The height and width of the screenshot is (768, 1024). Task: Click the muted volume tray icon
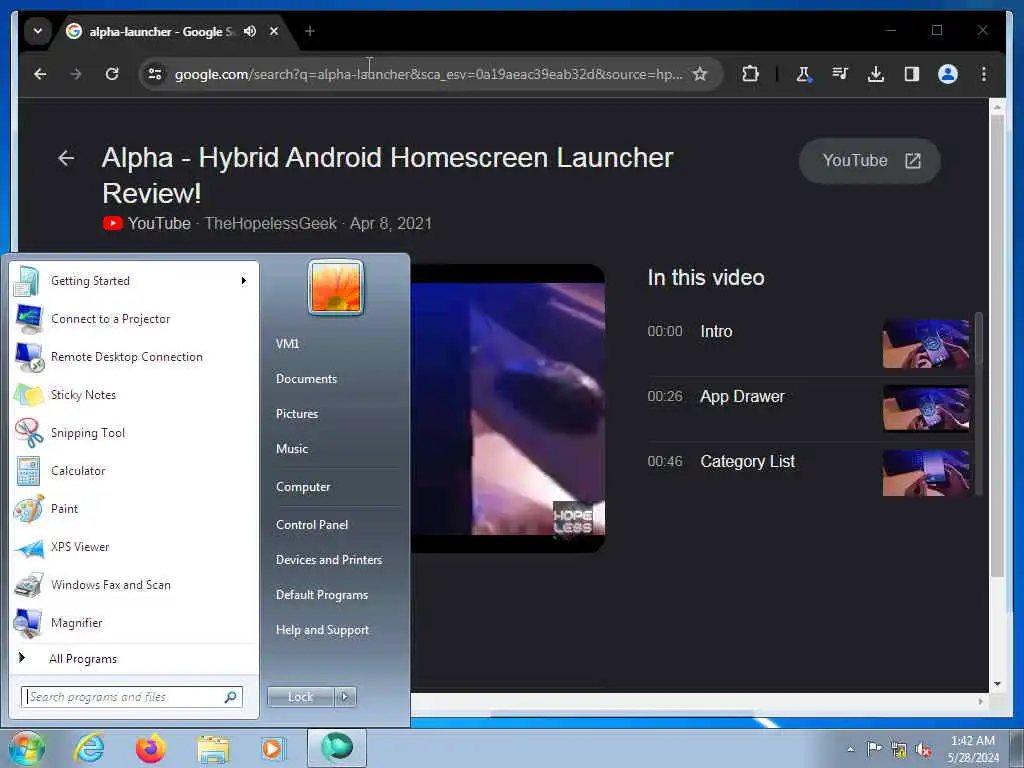tap(923, 750)
